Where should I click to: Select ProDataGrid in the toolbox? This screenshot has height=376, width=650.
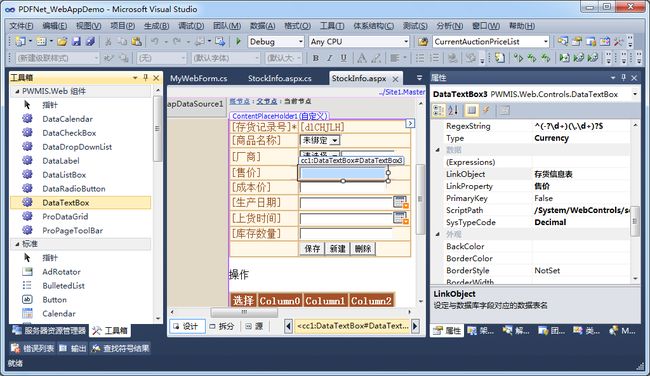point(65,216)
